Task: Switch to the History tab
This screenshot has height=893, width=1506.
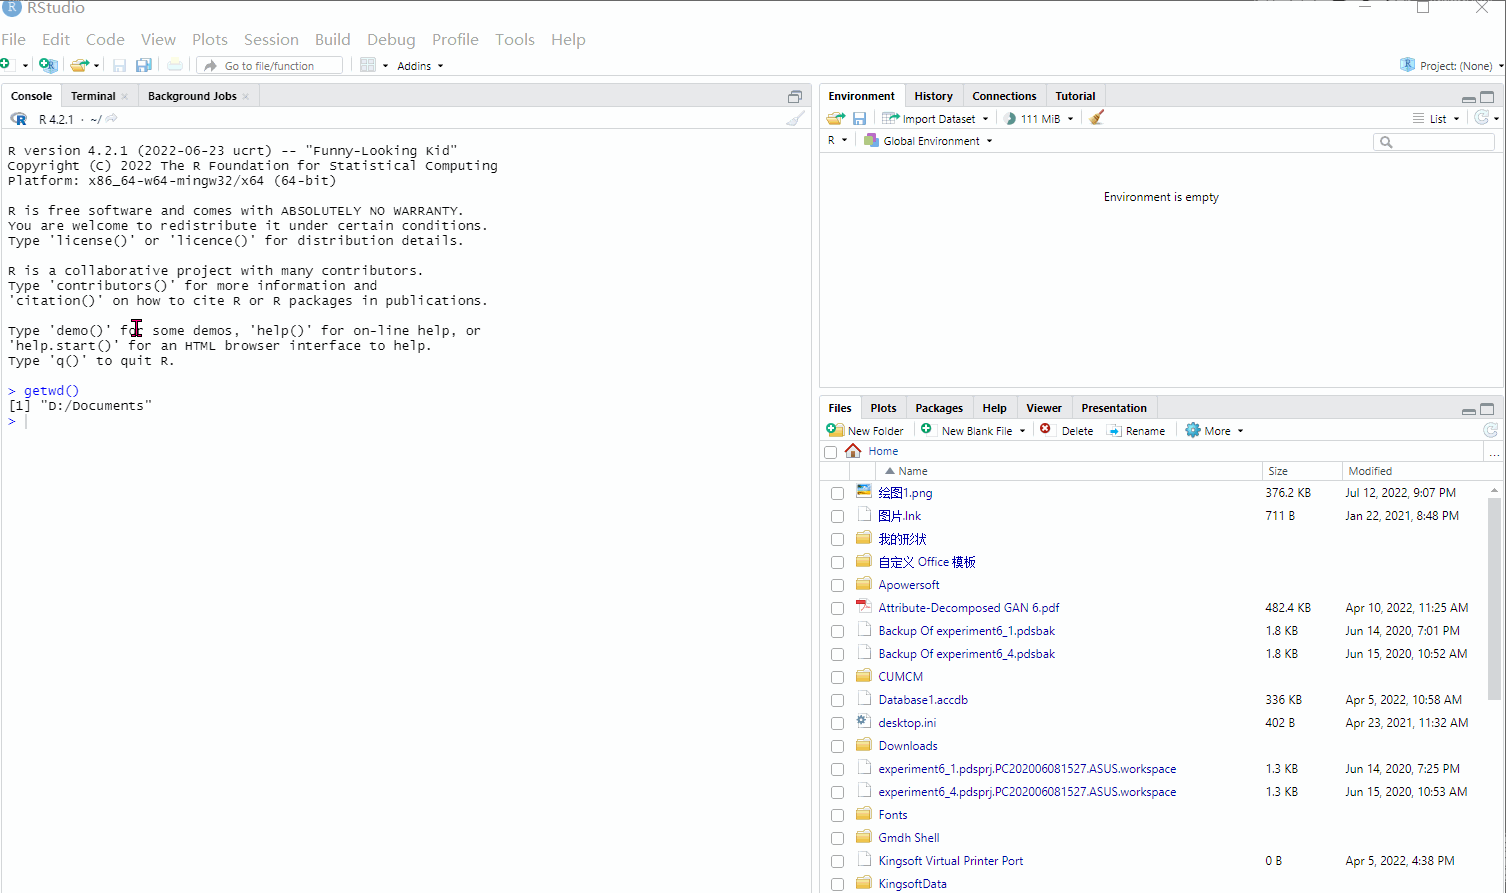Action: tap(933, 95)
